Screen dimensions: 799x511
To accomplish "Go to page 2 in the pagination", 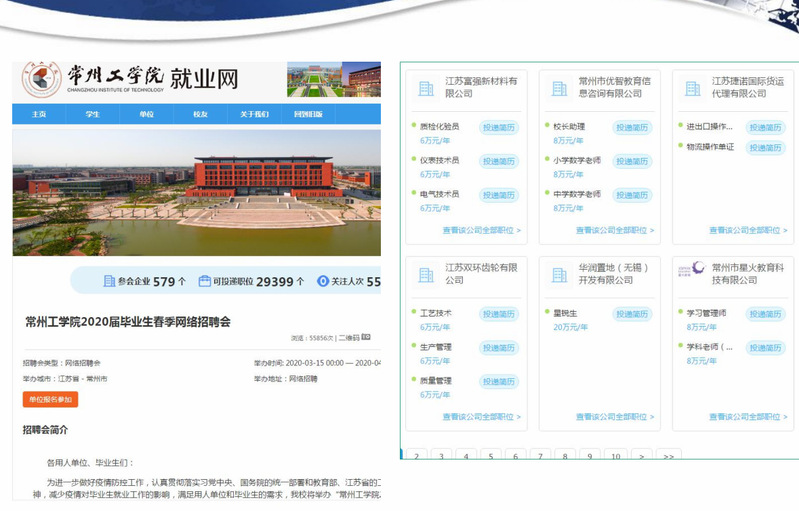I will tap(417, 455).
